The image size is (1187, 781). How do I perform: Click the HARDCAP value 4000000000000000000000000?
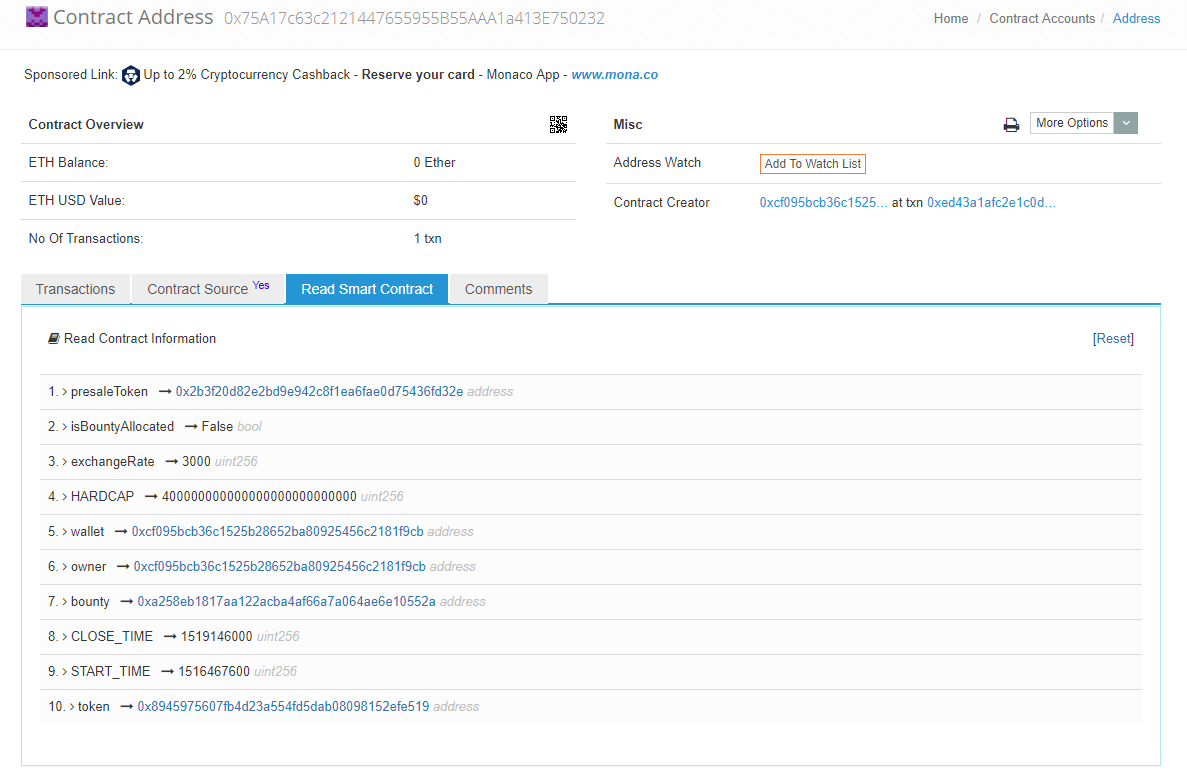260,496
